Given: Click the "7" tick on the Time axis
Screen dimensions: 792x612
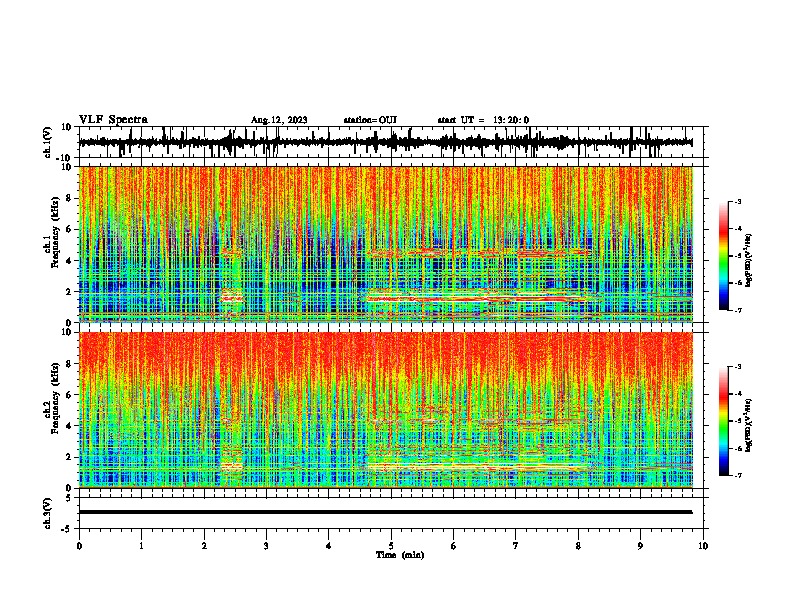Looking at the screenshot, I should click(x=516, y=546).
